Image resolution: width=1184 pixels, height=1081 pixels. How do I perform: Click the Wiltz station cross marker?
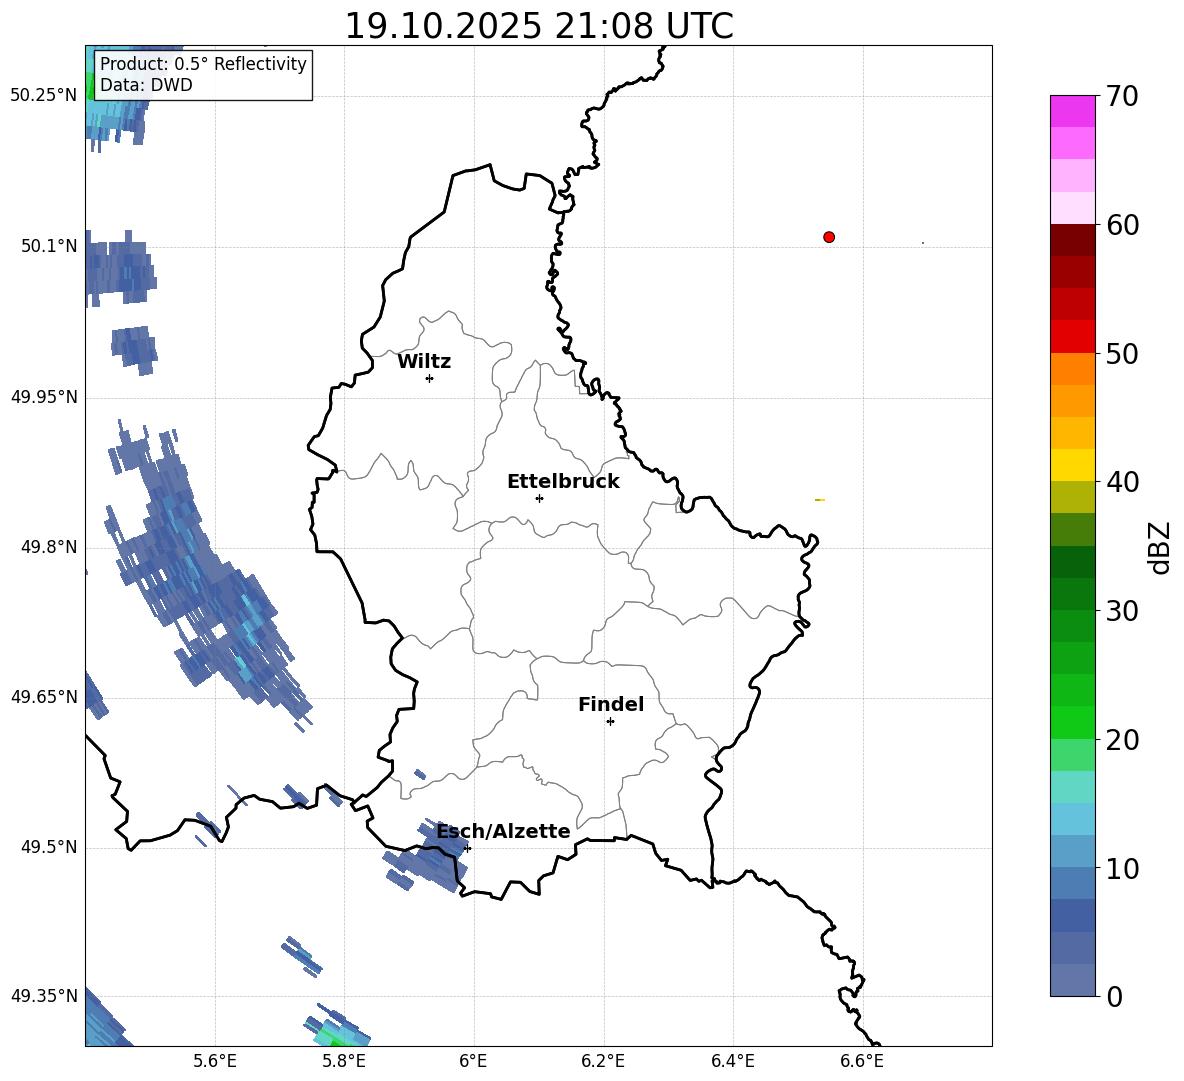430,378
